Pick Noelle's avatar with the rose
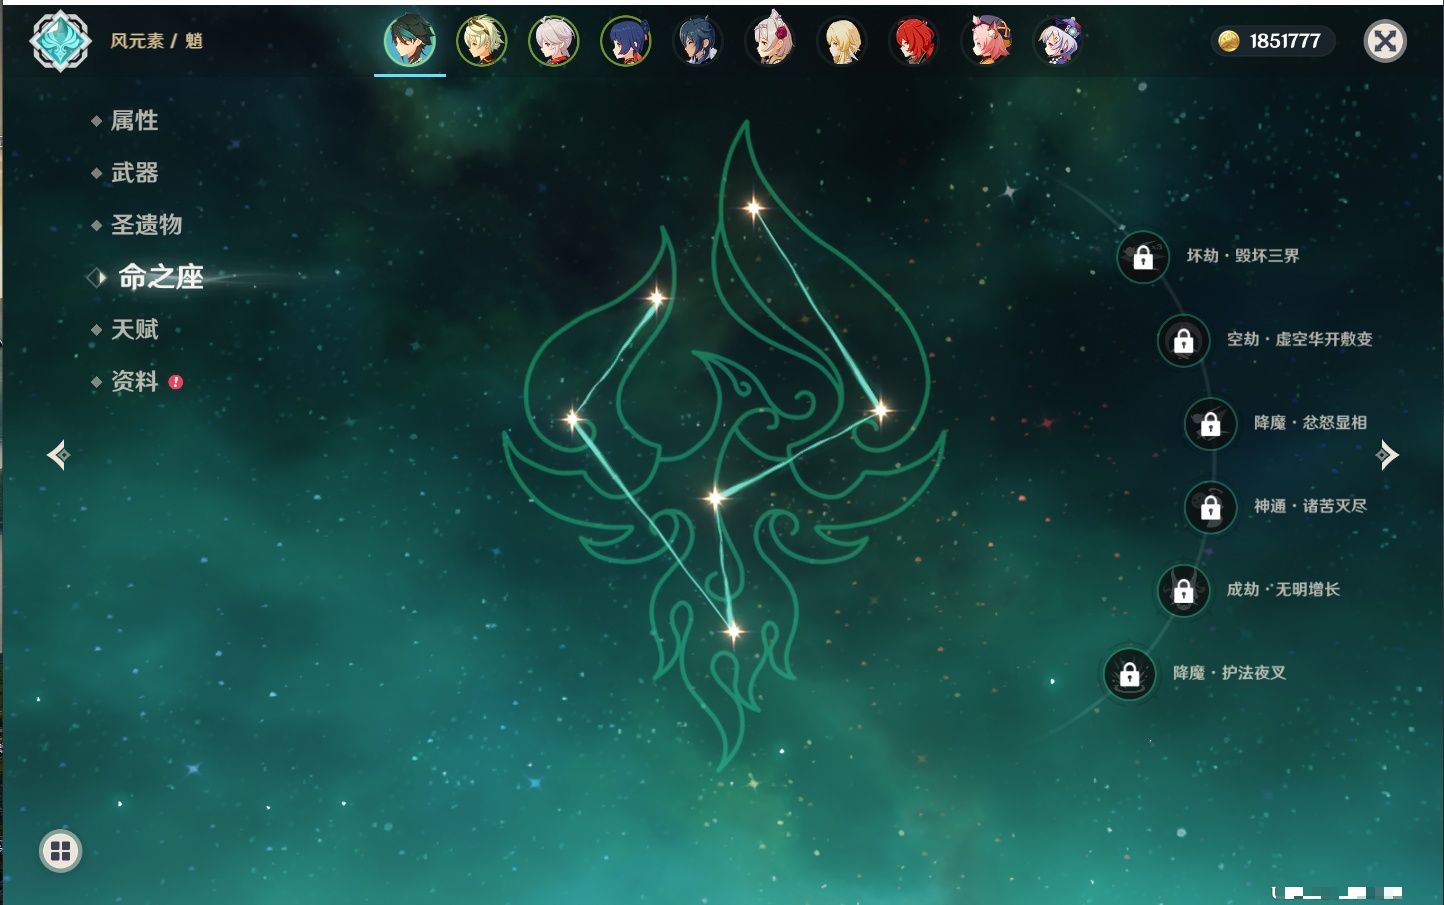Image resolution: width=1444 pixels, height=905 pixels. pyautogui.click(x=770, y=42)
